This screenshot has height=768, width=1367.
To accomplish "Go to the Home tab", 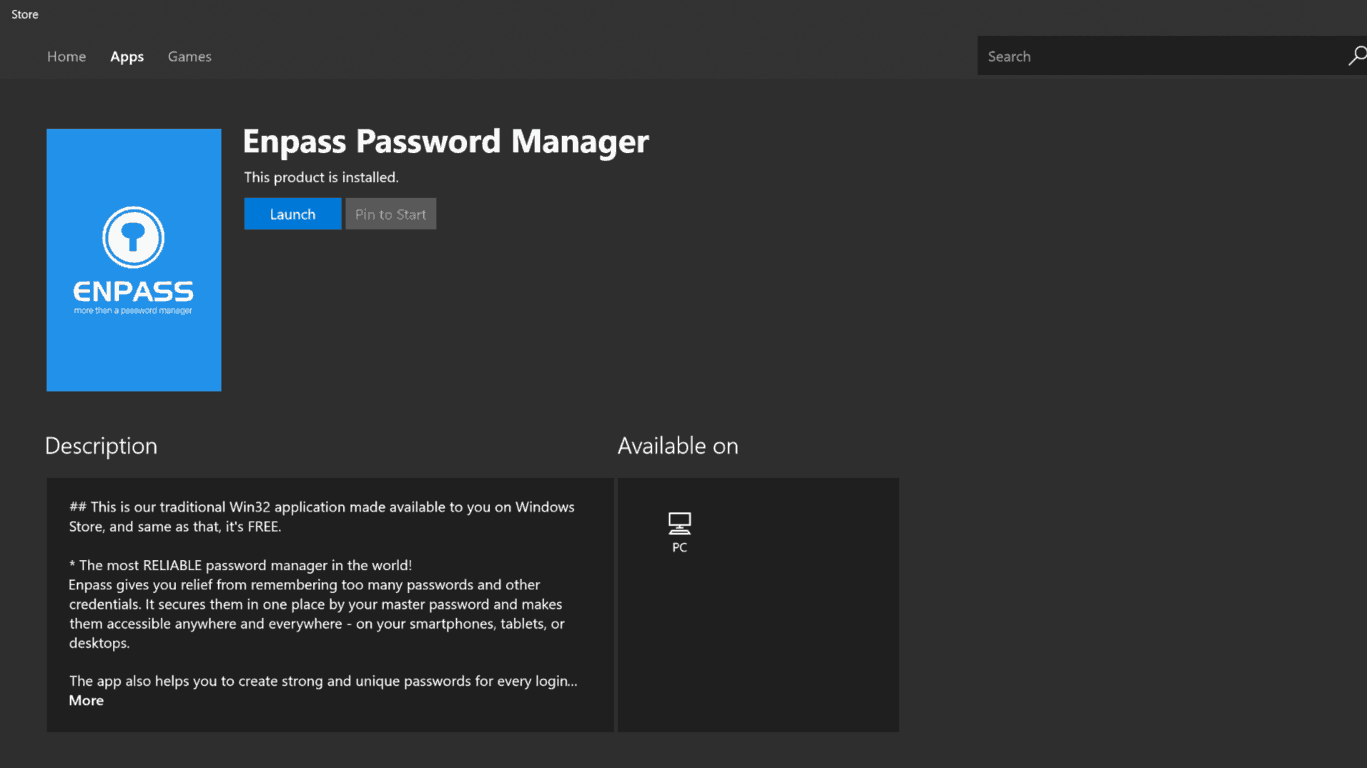I will 66,57.
